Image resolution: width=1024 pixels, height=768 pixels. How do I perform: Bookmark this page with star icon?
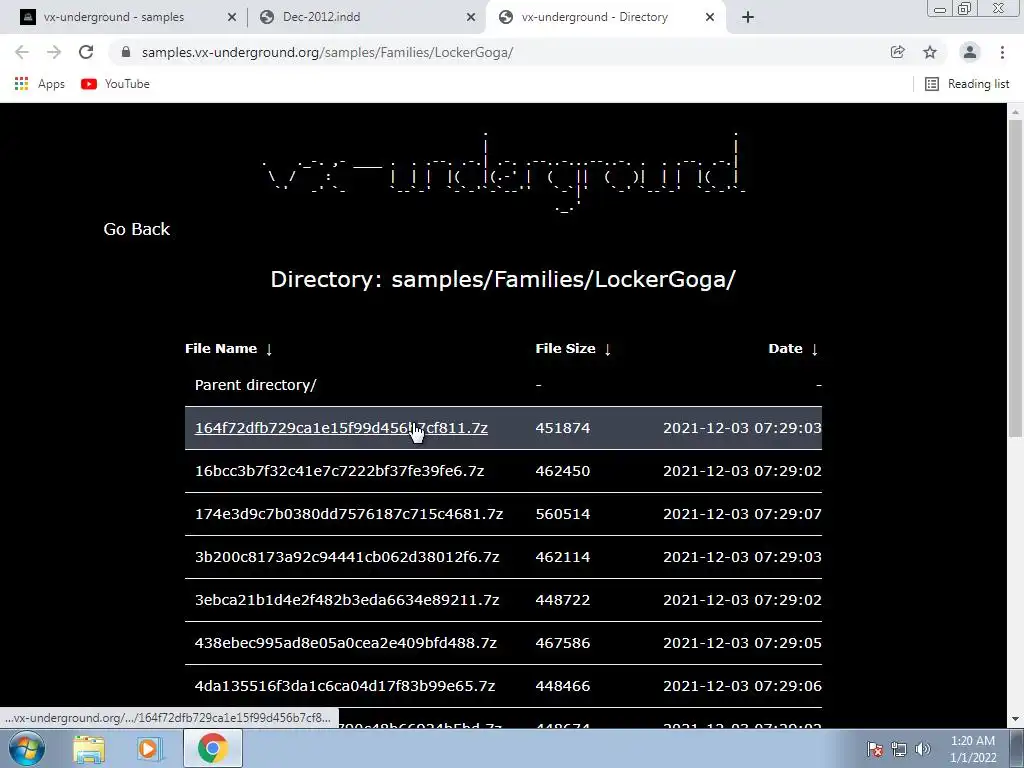point(930,52)
